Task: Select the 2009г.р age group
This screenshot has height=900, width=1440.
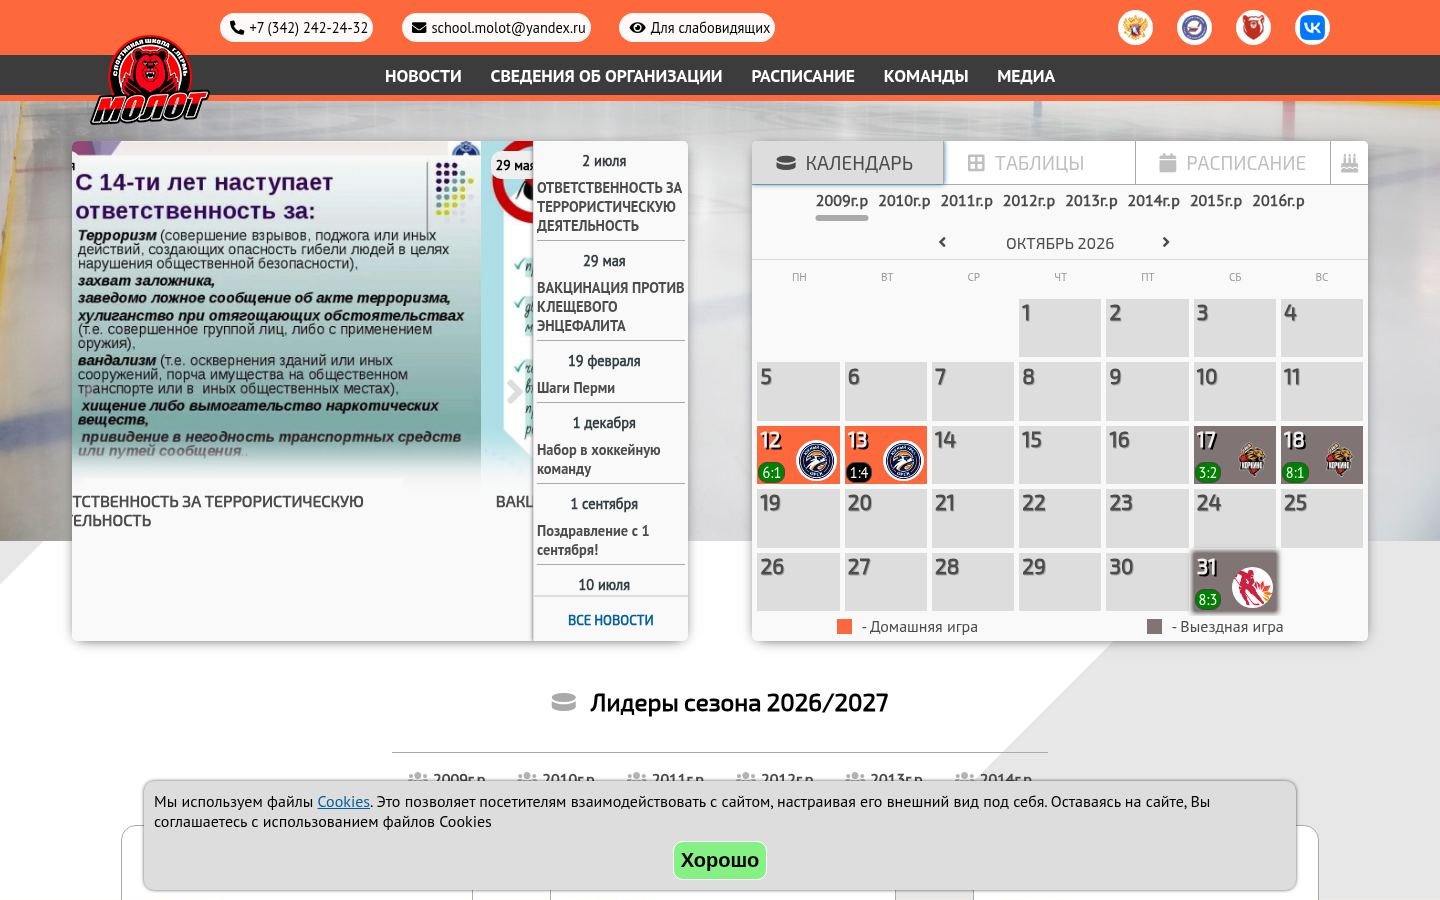Action: point(842,201)
